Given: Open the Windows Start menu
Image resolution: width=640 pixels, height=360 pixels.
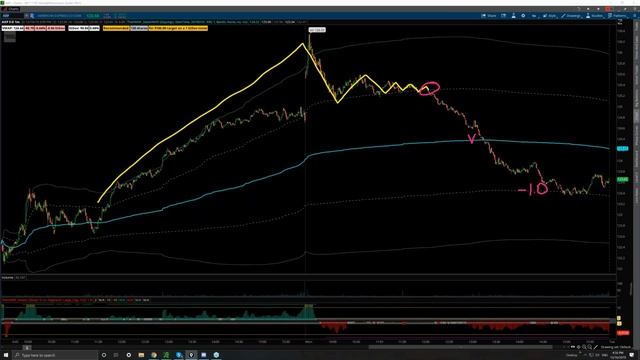Looking at the screenshot, I should click(6, 355).
